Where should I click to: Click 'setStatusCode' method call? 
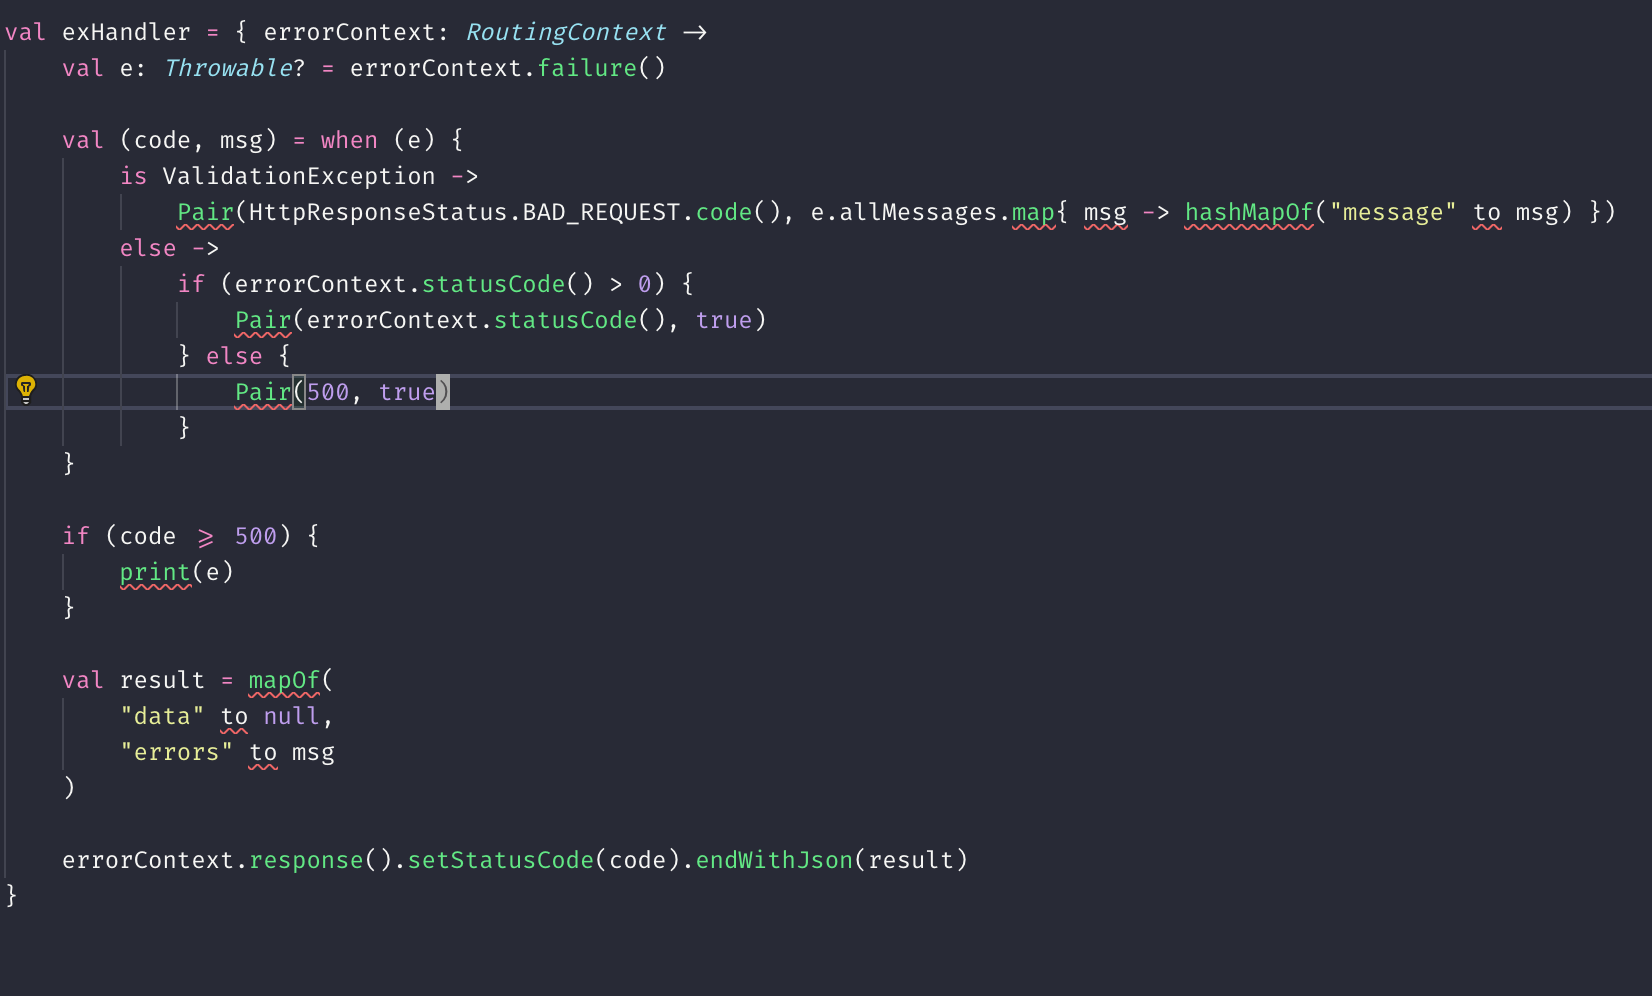click(x=500, y=860)
